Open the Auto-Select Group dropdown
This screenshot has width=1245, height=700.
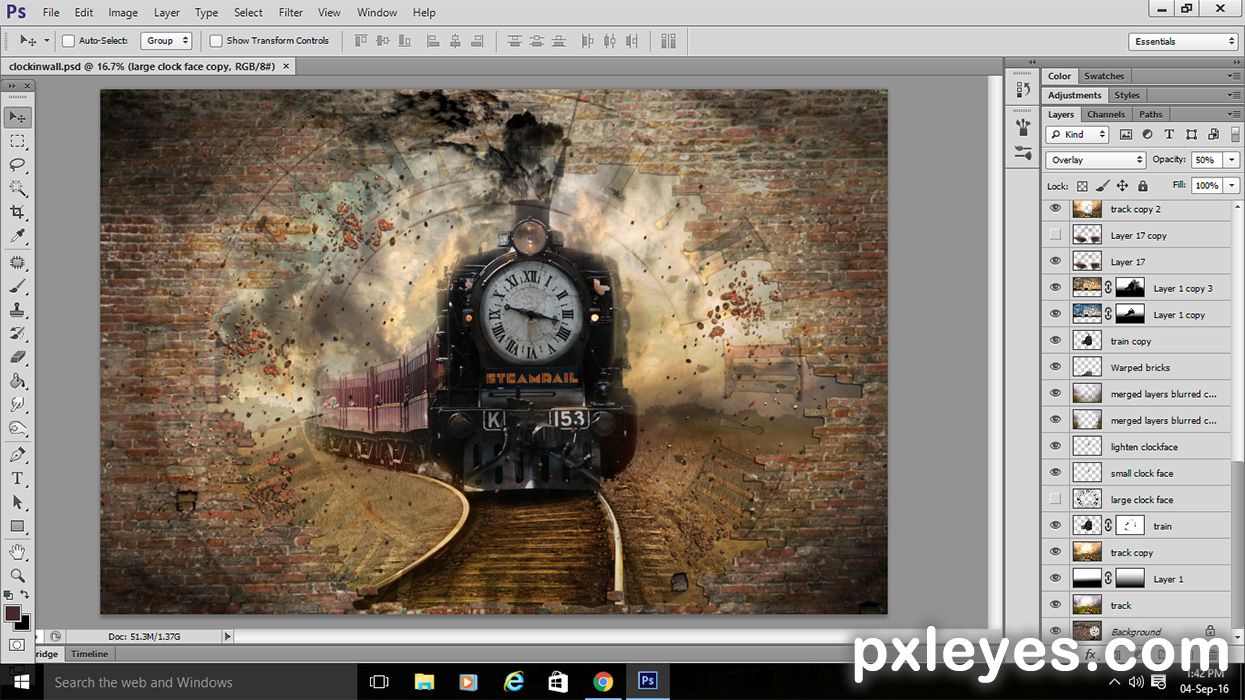tap(166, 41)
